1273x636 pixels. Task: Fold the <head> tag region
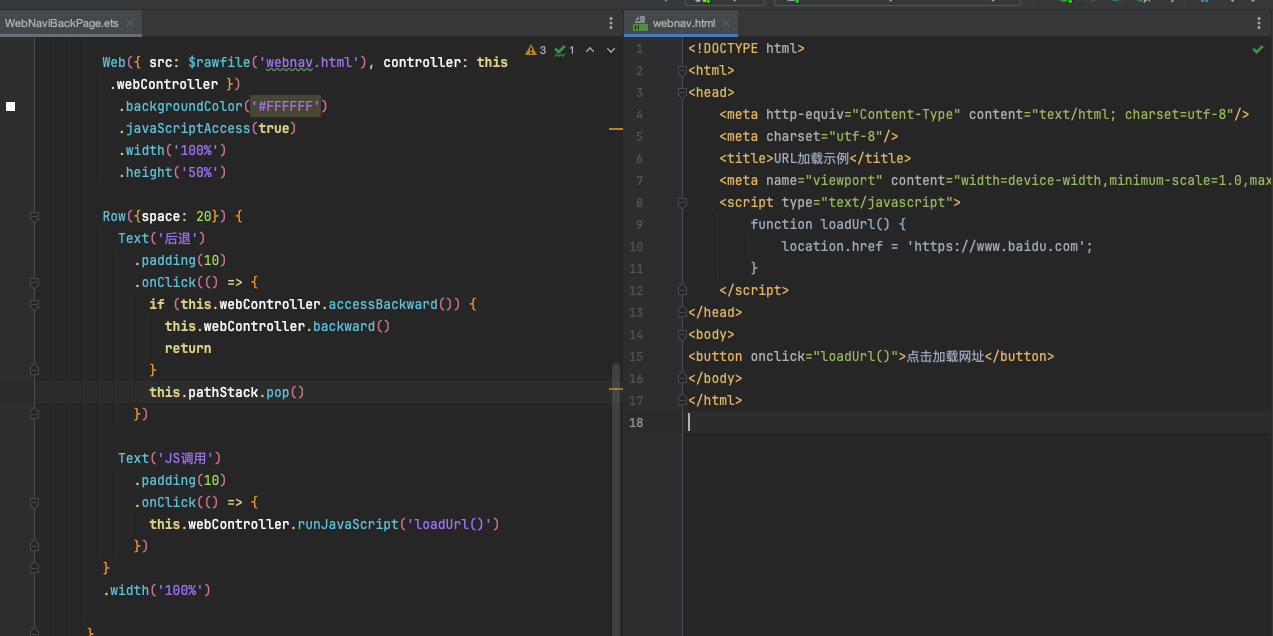tap(682, 92)
